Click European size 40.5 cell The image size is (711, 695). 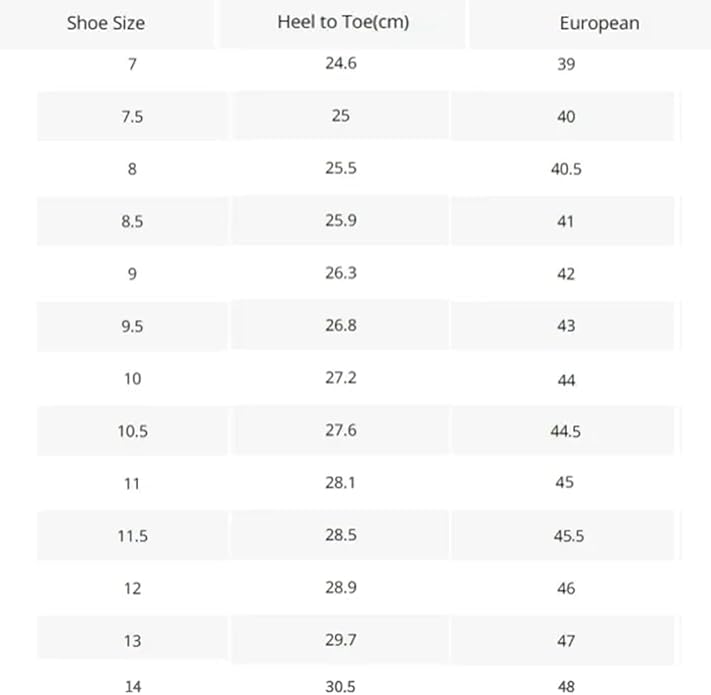566,169
